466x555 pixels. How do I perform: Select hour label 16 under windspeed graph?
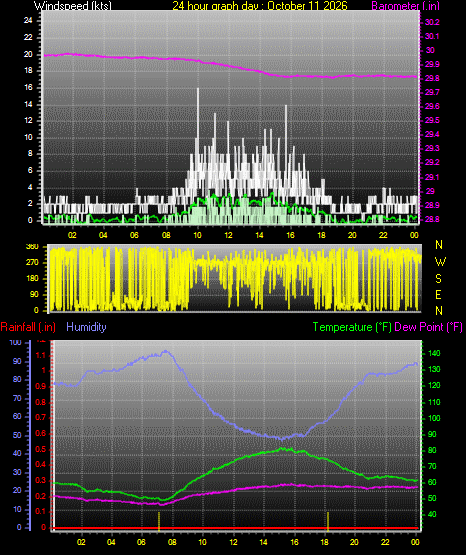(290, 235)
